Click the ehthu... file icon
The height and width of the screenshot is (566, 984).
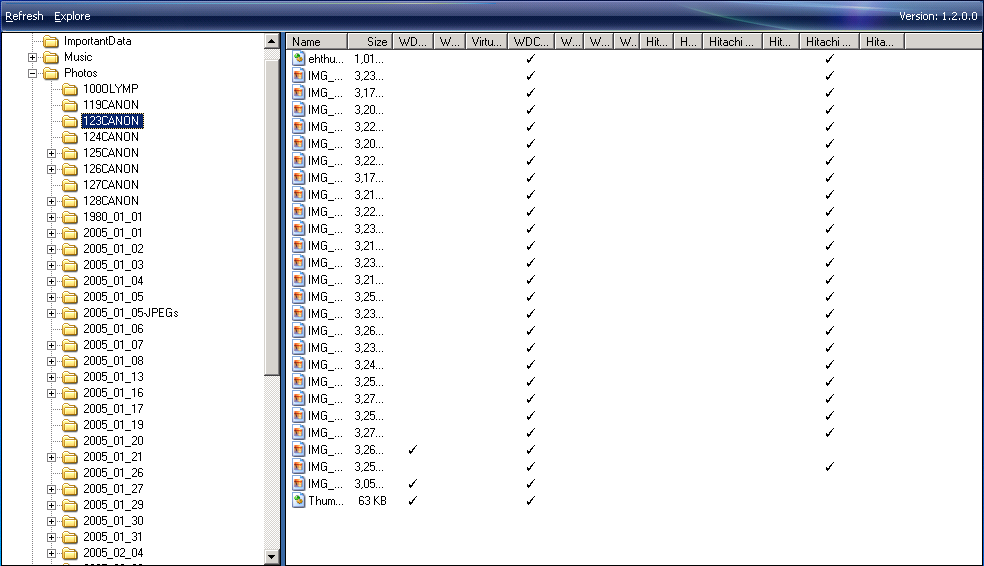[x=299, y=59]
